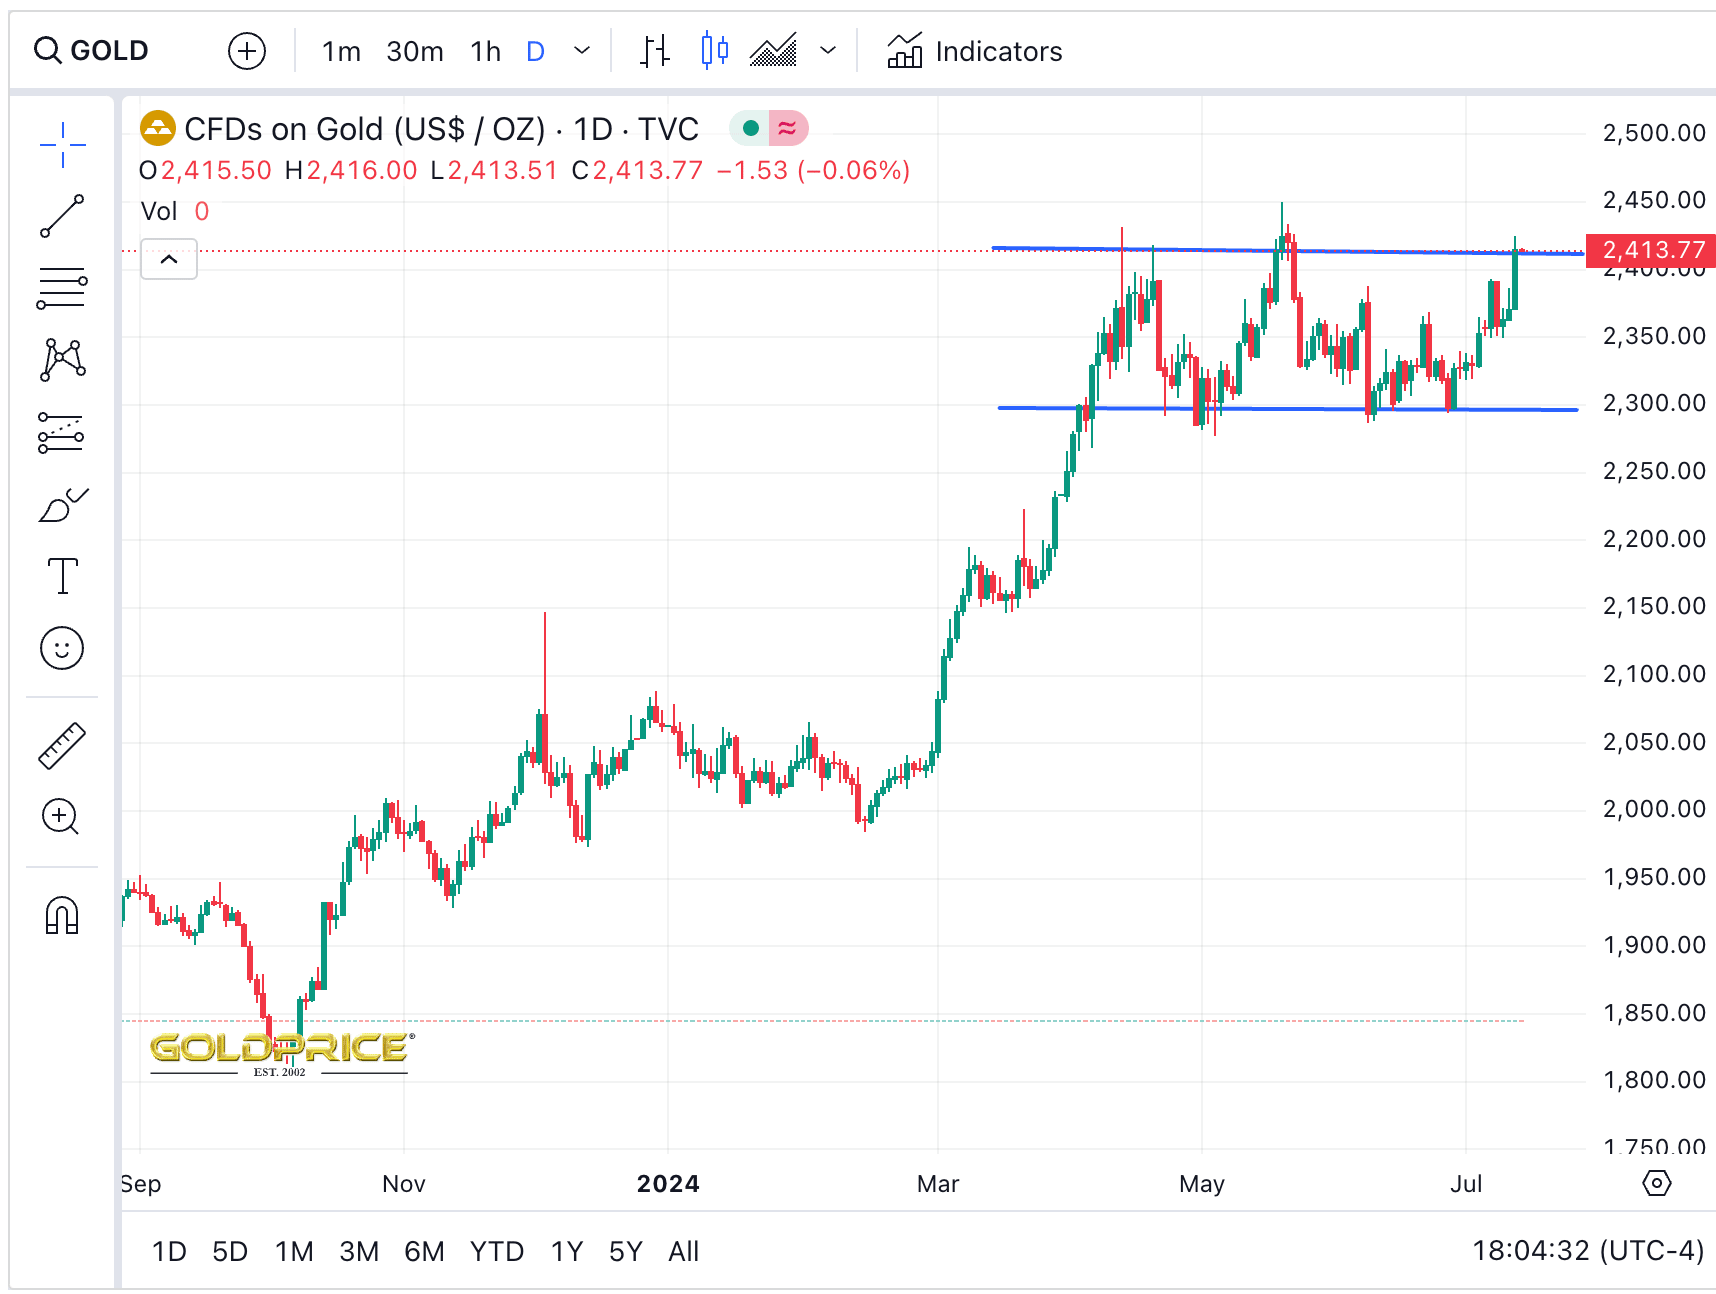Click the add symbol plus button
The width and height of the screenshot is (1716, 1294).
247,51
